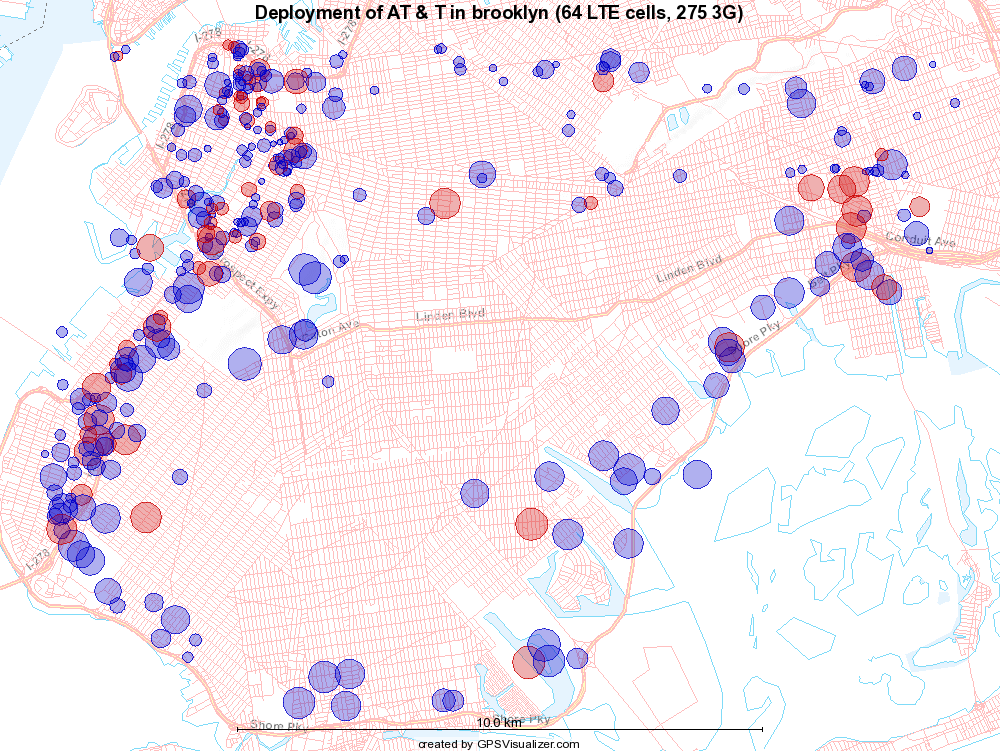Screen dimensions: 1000x751
Task: Click the diagonally drawn 'Linden Blvd' road label
Action: pyautogui.click(x=689, y=269)
